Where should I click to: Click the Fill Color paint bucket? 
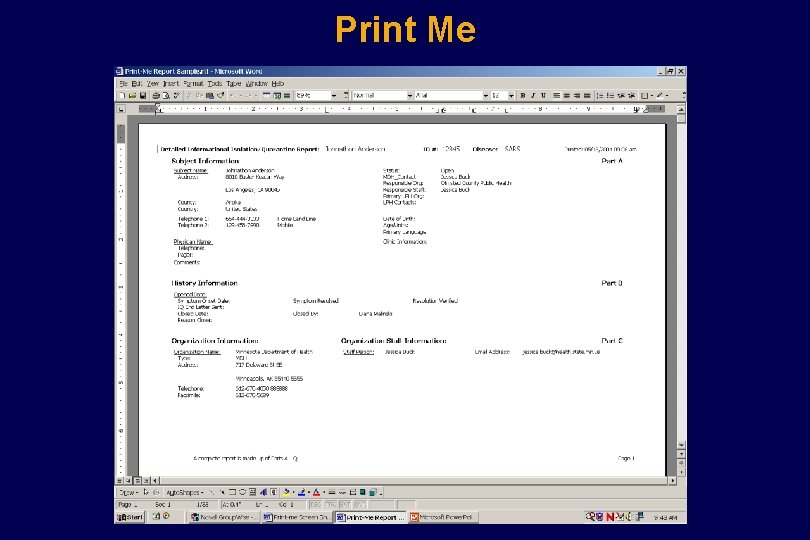286,492
